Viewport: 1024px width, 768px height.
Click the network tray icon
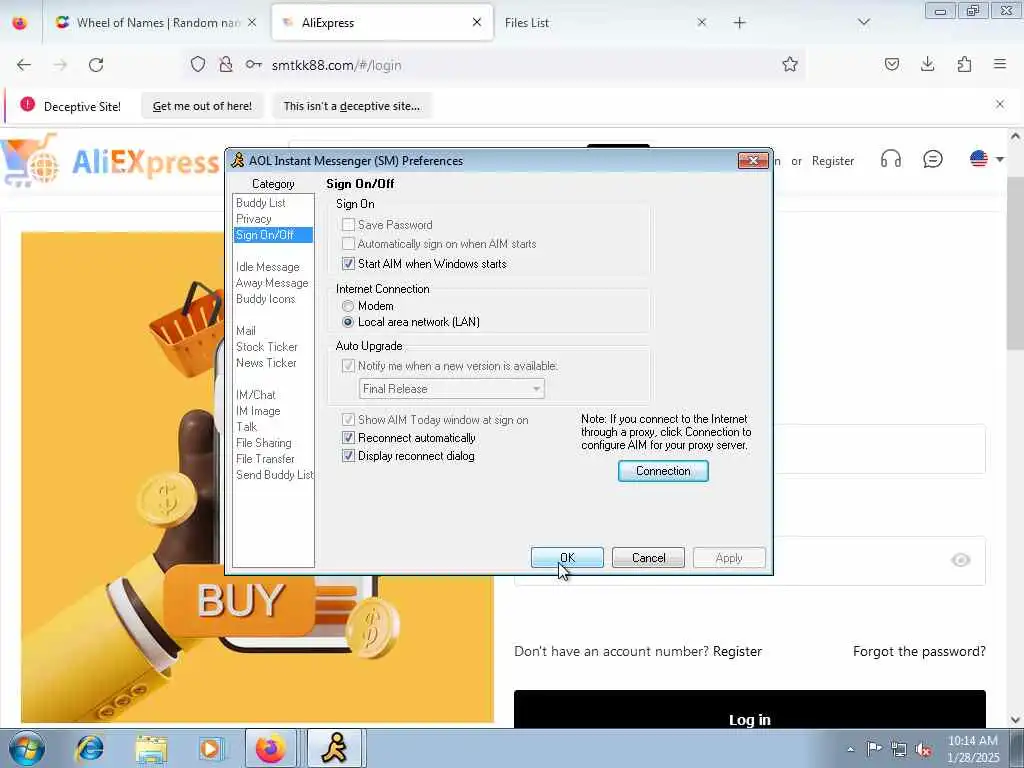899,749
